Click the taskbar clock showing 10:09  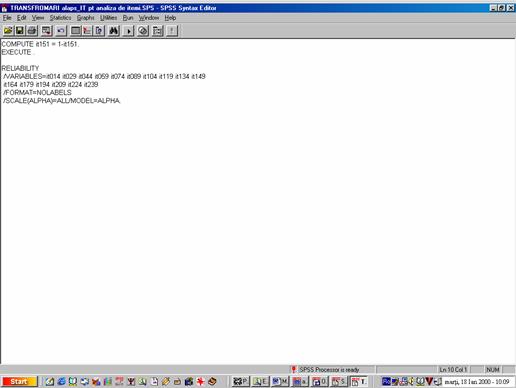pyautogui.click(x=477, y=381)
